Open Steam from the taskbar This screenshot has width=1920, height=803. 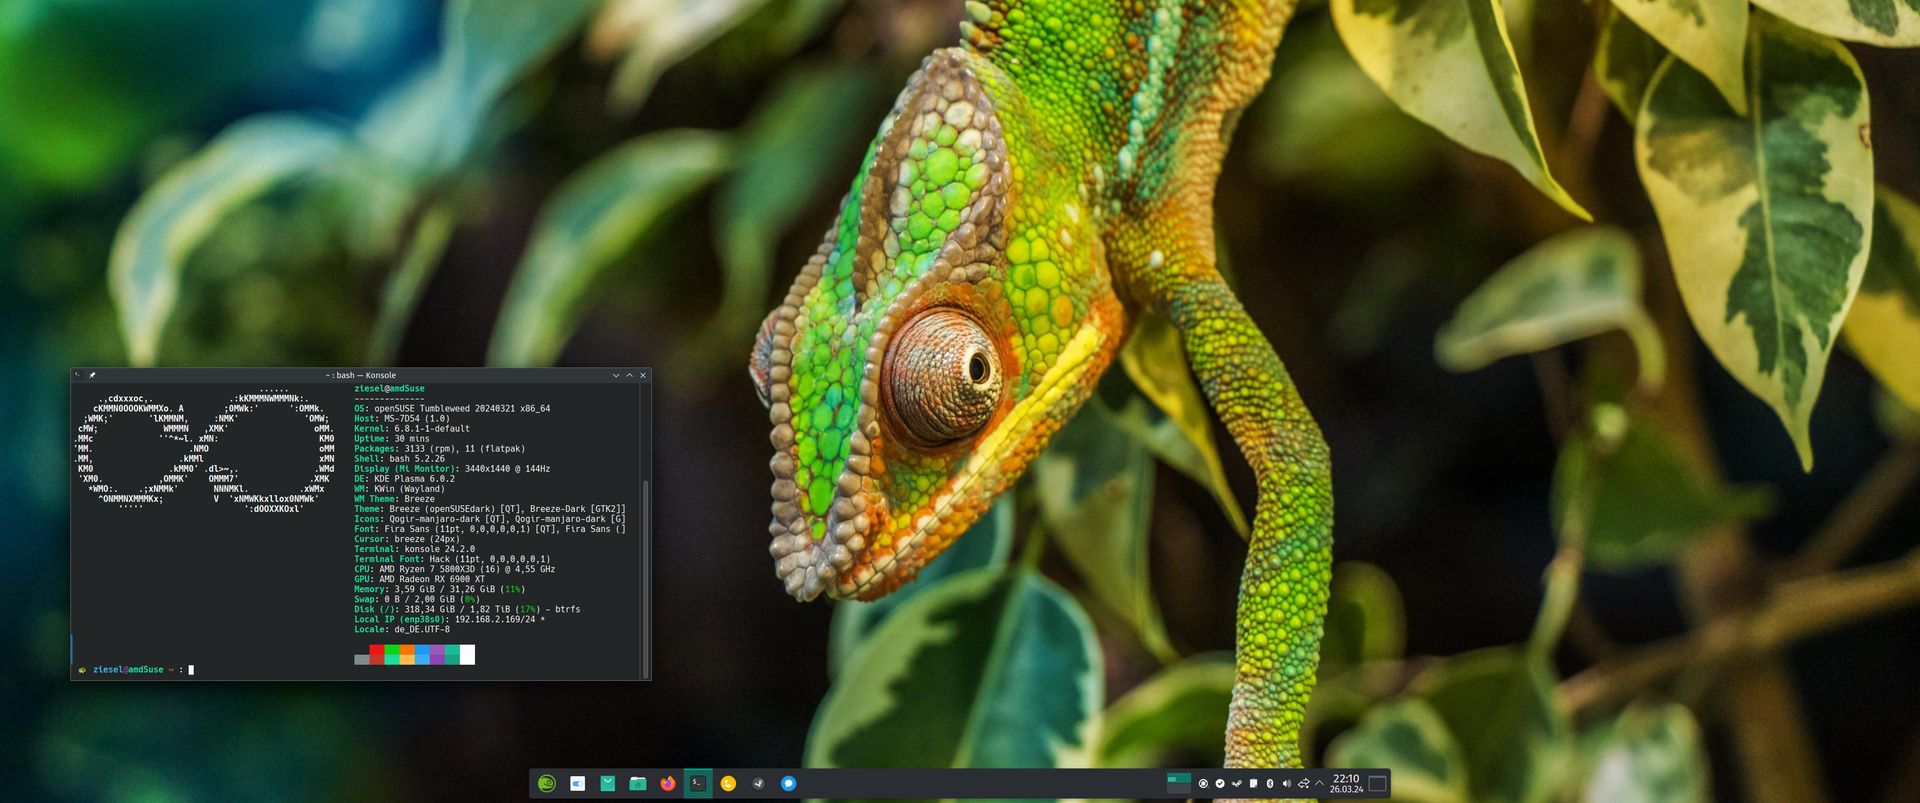pos(758,784)
